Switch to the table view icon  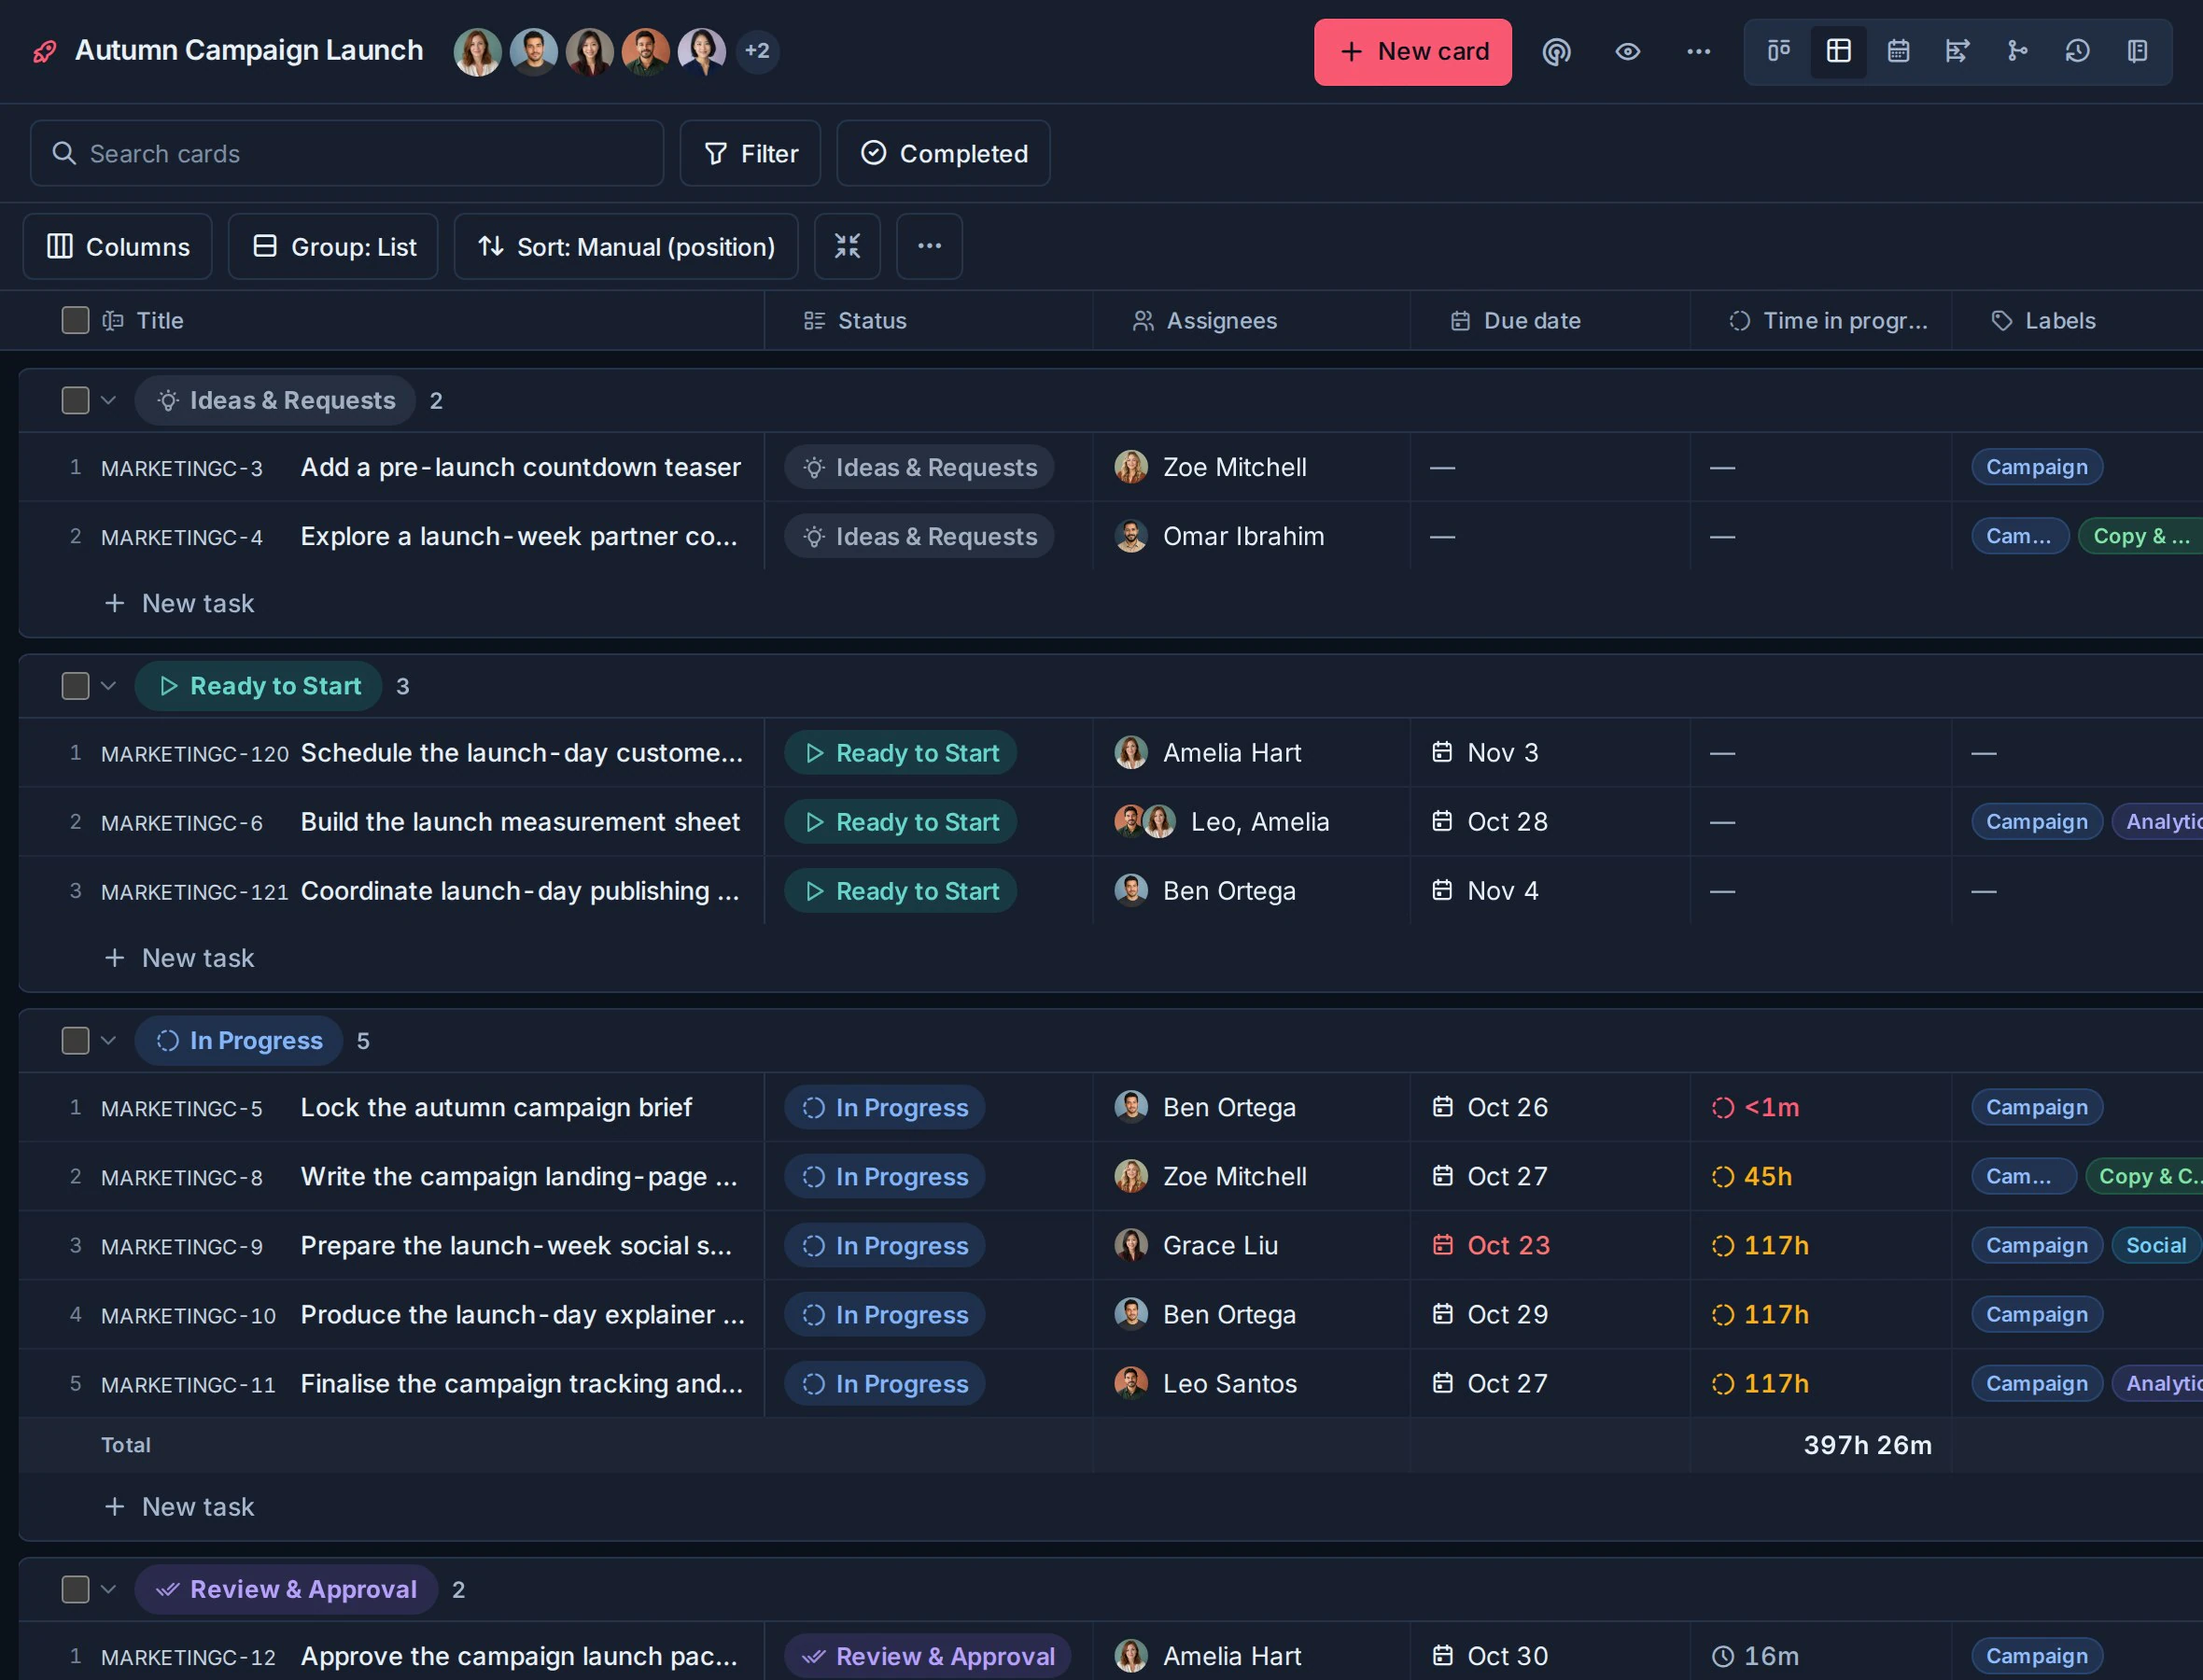(1838, 51)
